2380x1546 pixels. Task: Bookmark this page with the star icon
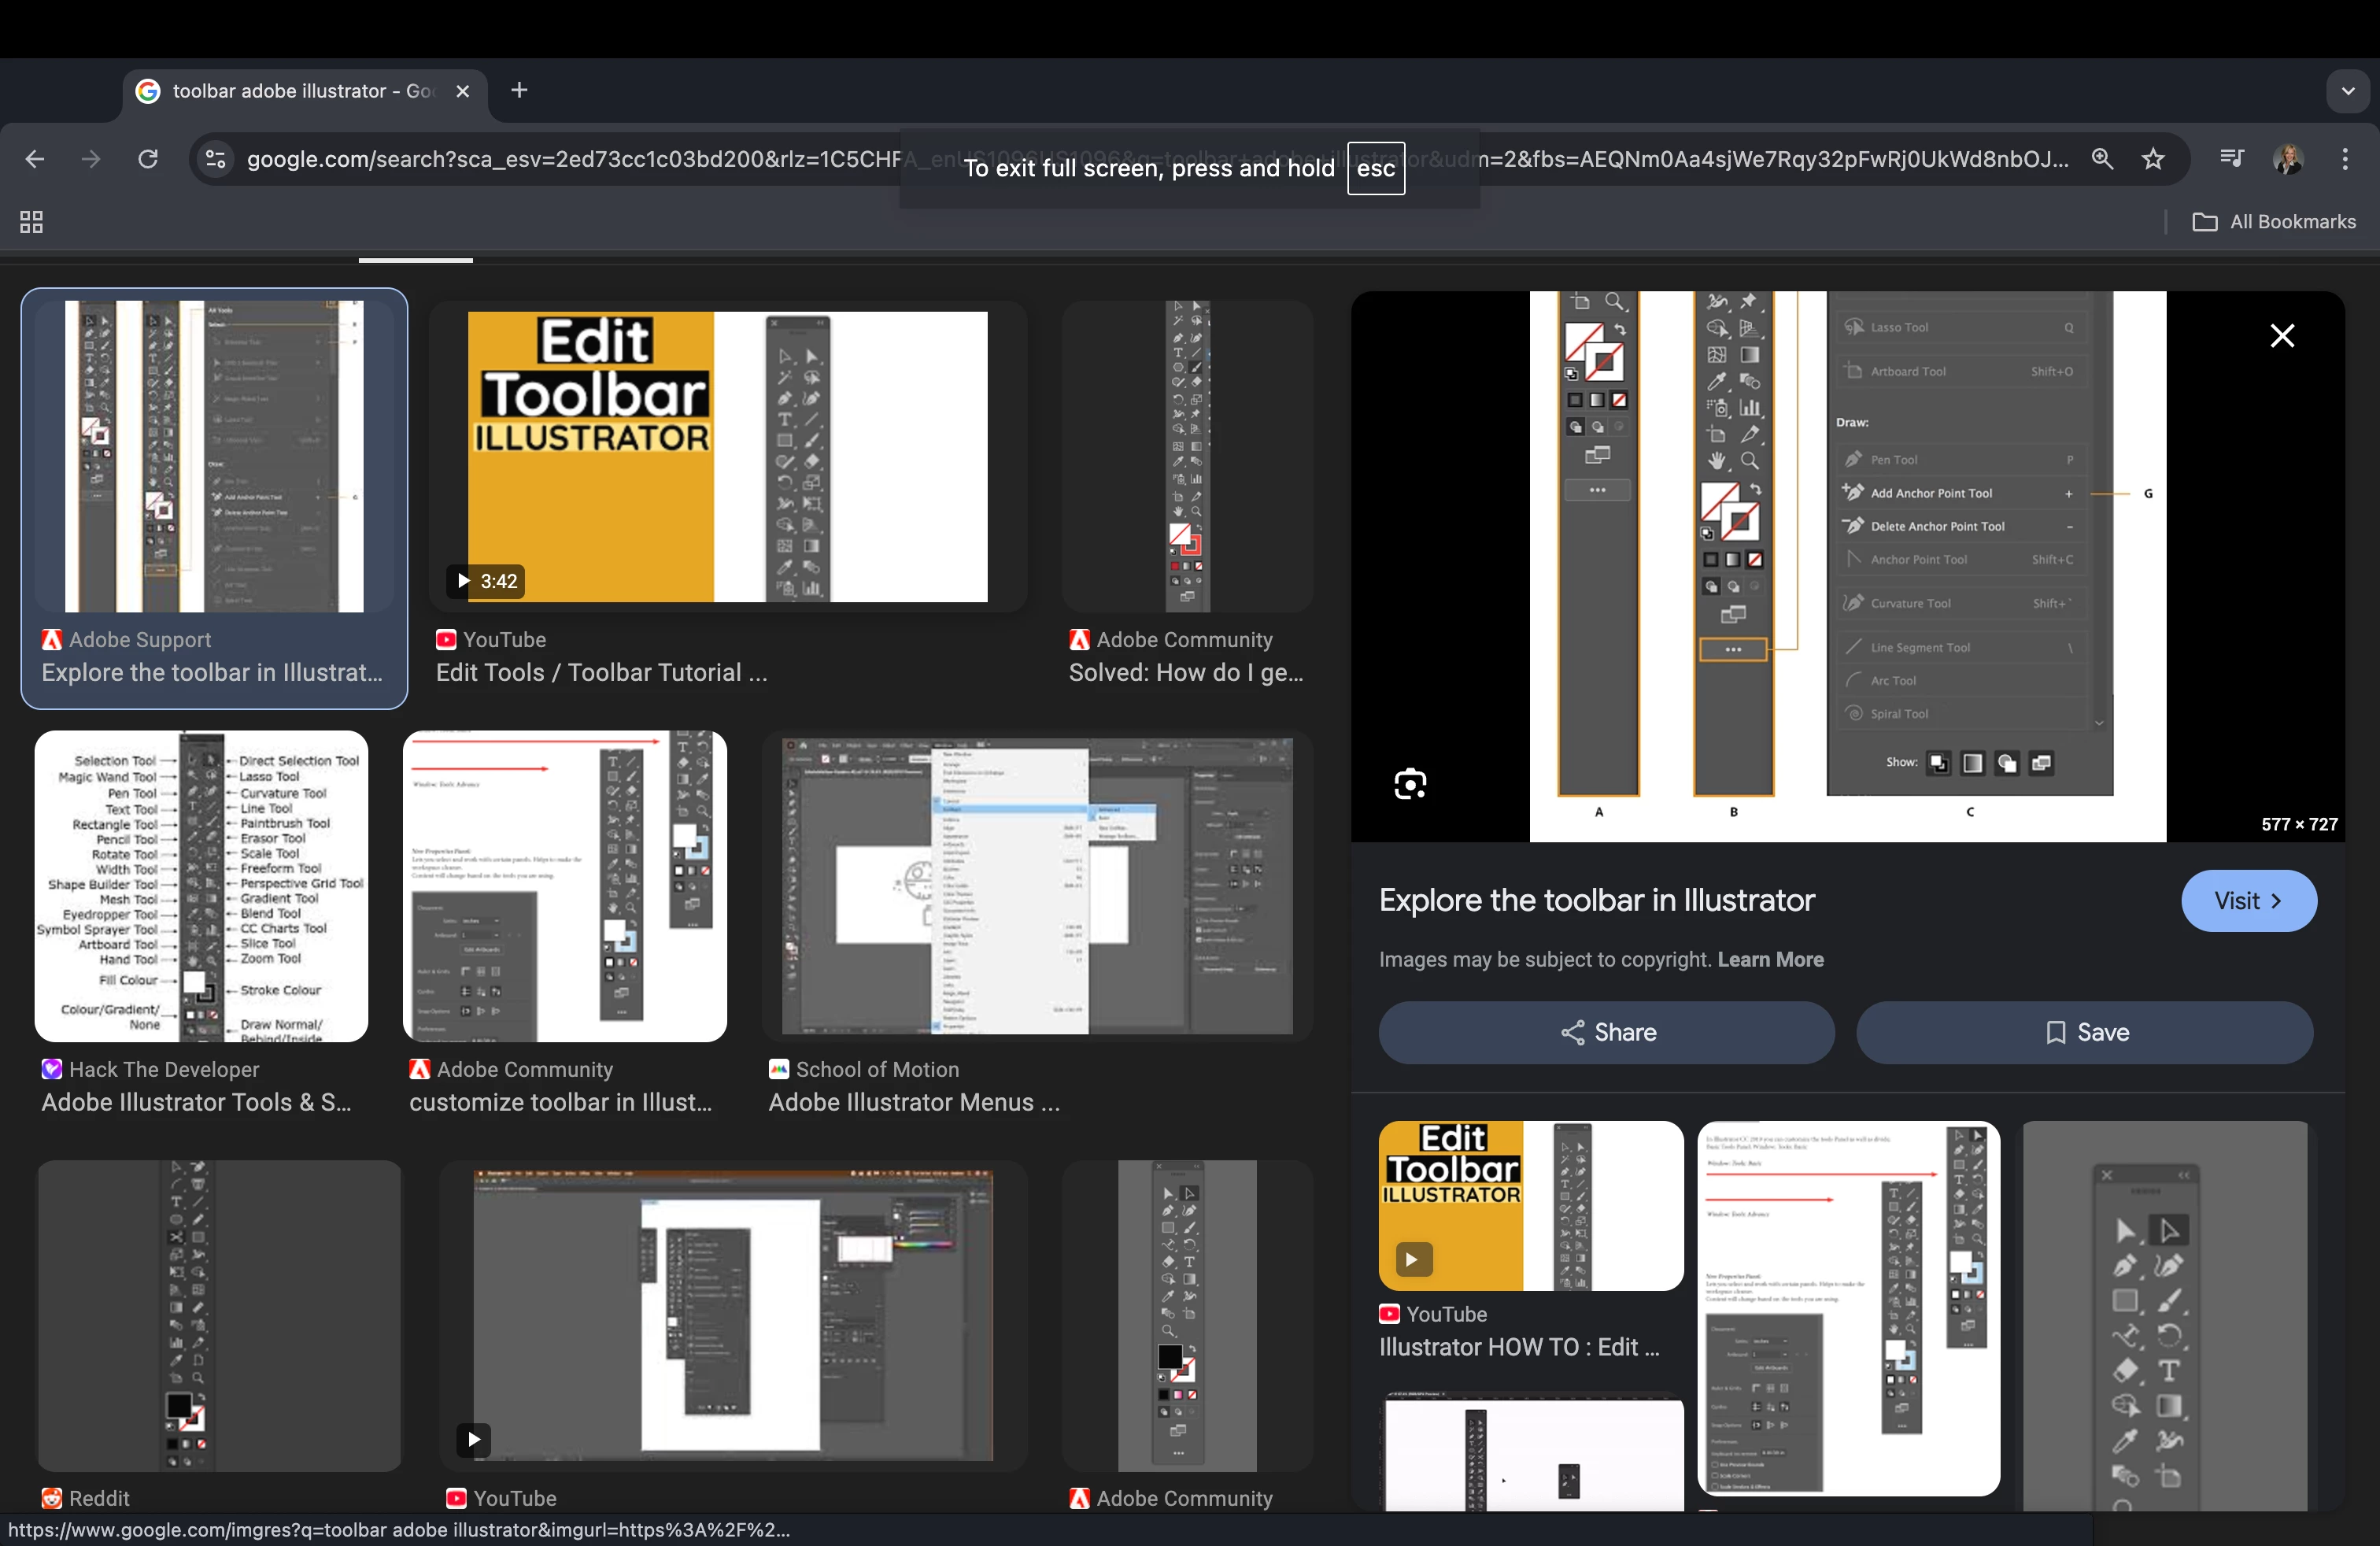tap(2153, 159)
